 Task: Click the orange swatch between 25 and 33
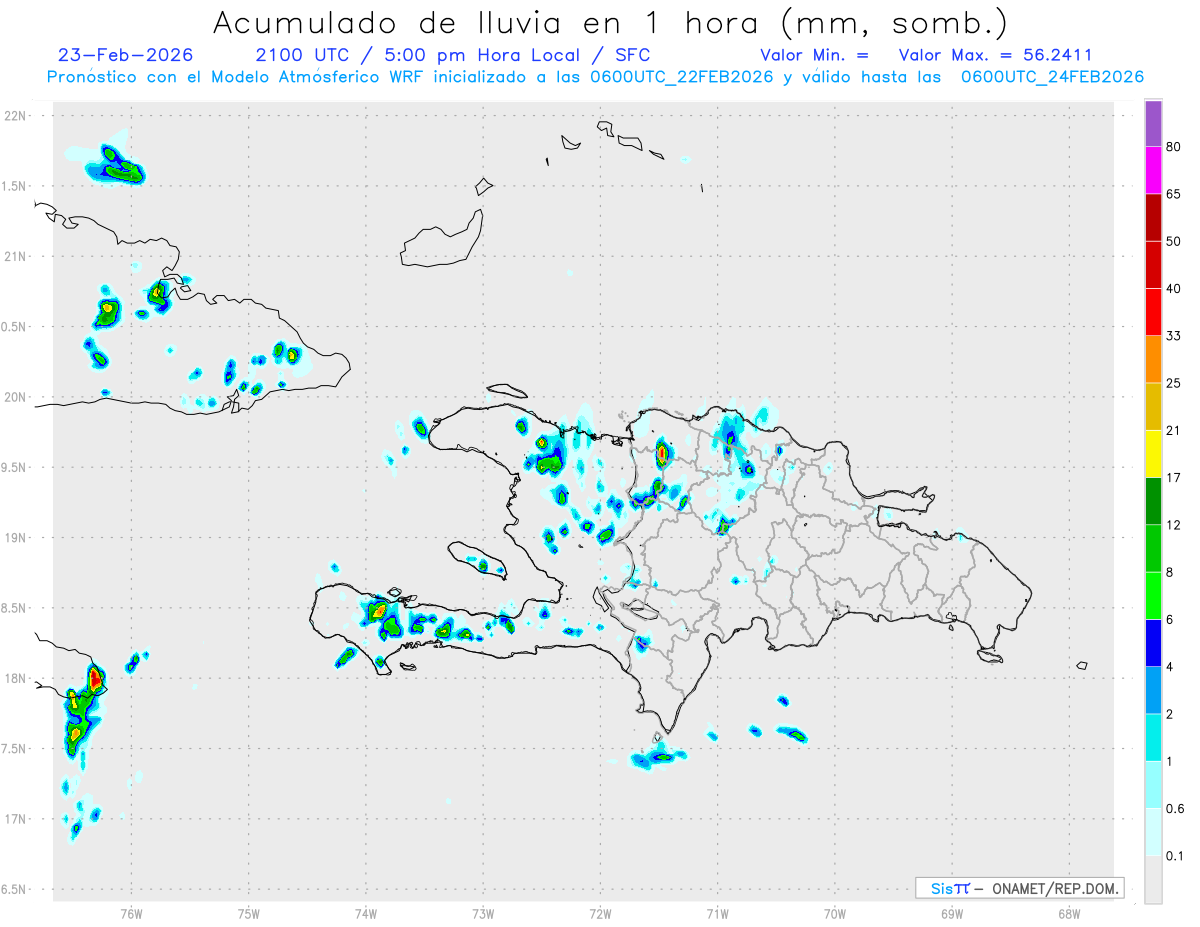1153,359
